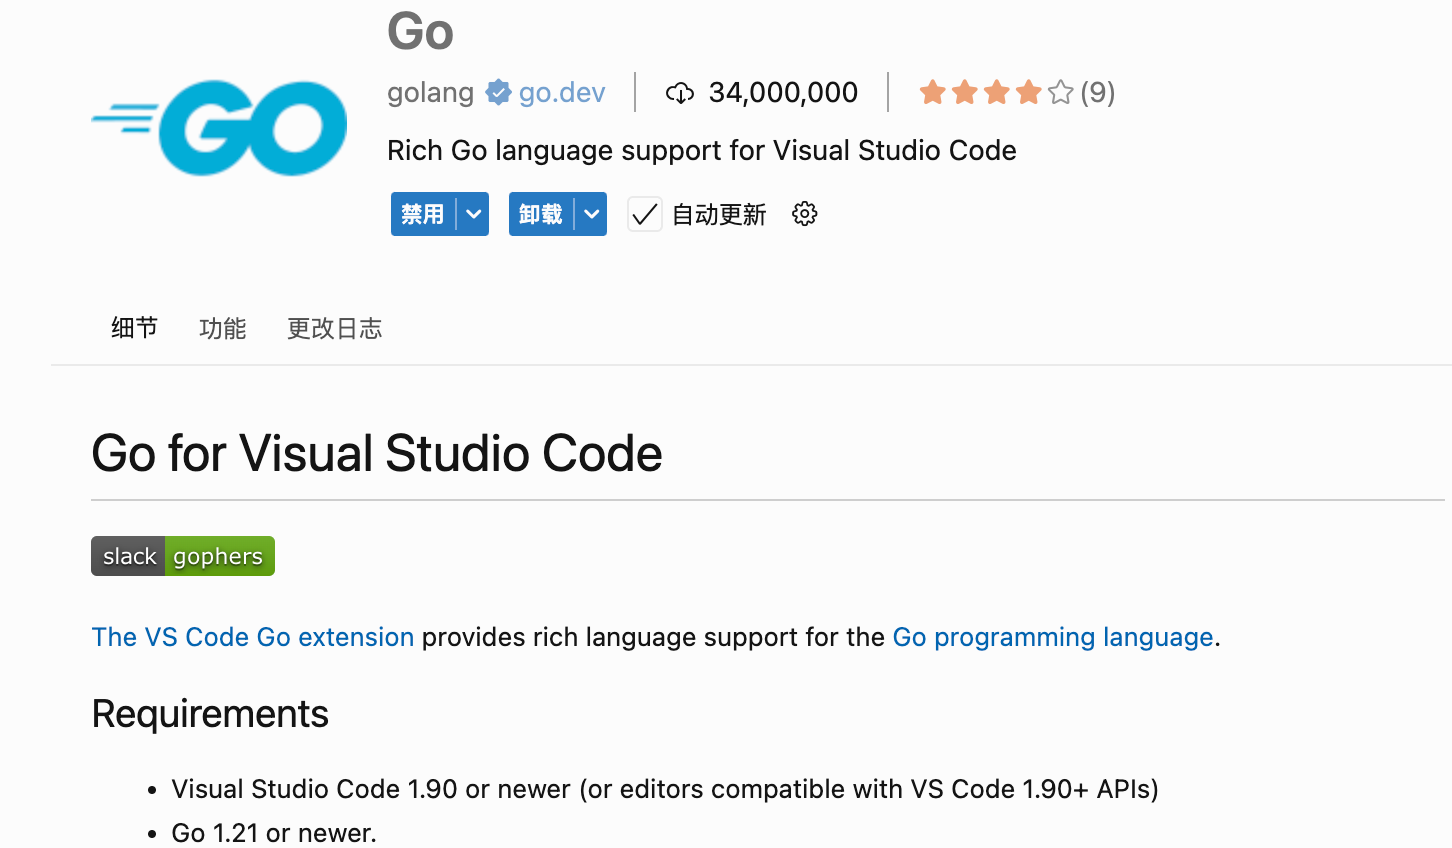Toggle the 自动更新 checkbox

[x=645, y=214]
